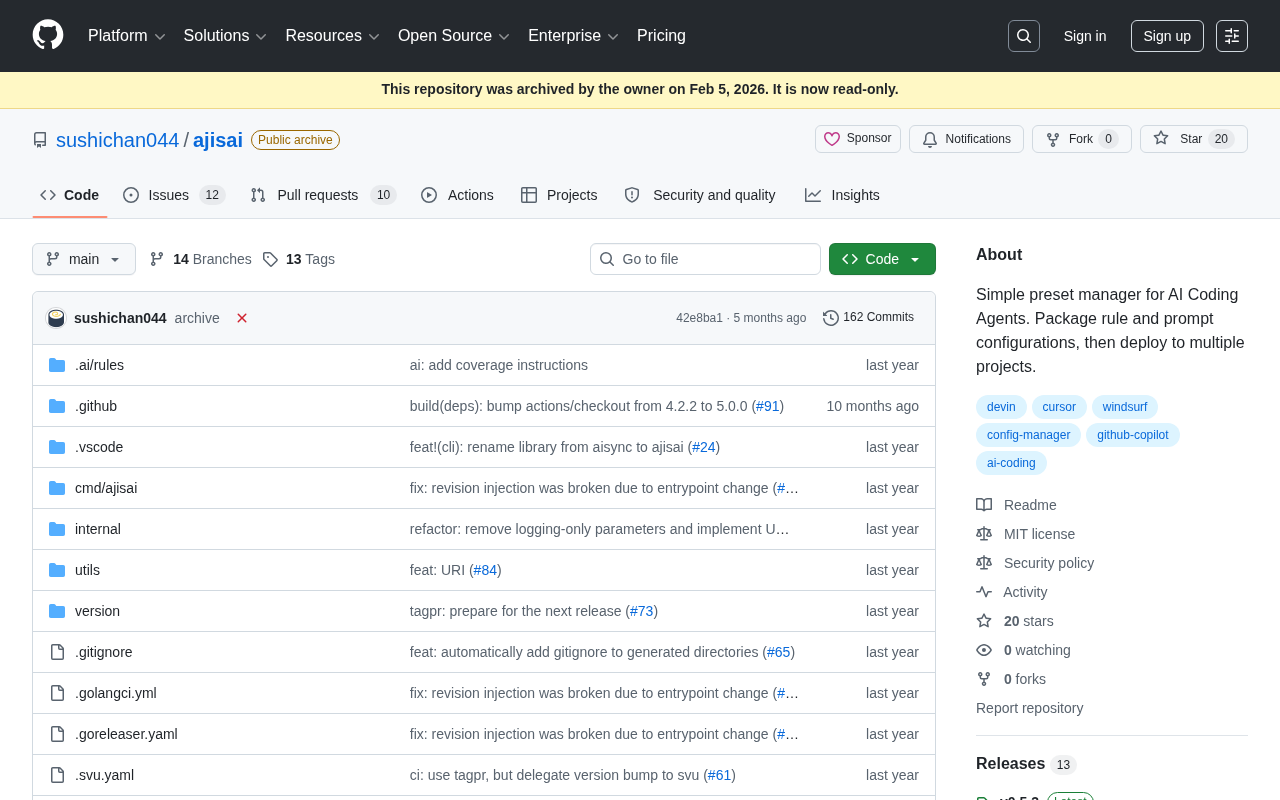Click the cmd/ajisai folder icon
The height and width of the screenshot is (800, 1280).
57,488
